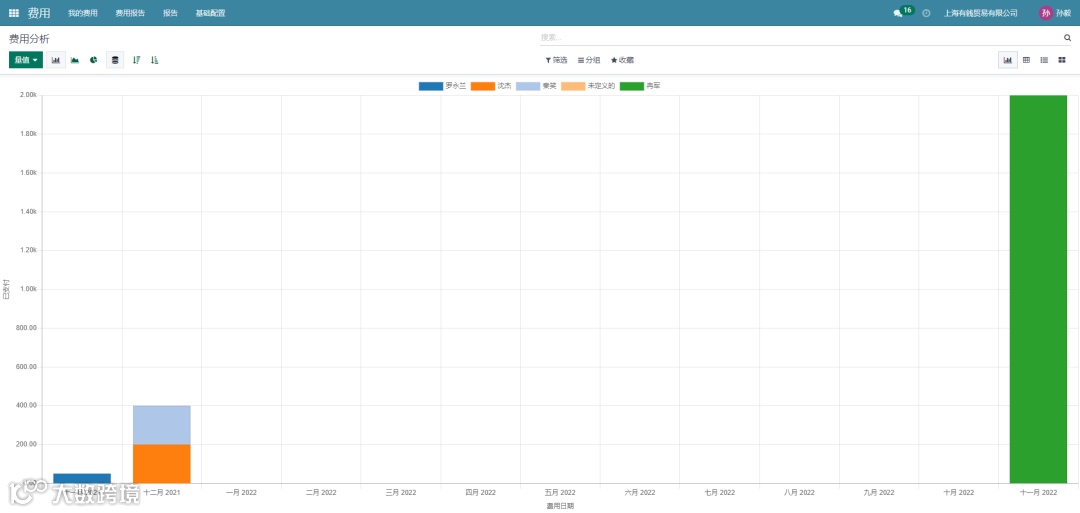Click the 1.00k axis value
1080x513 pixels.
click(x=27, y=289)
